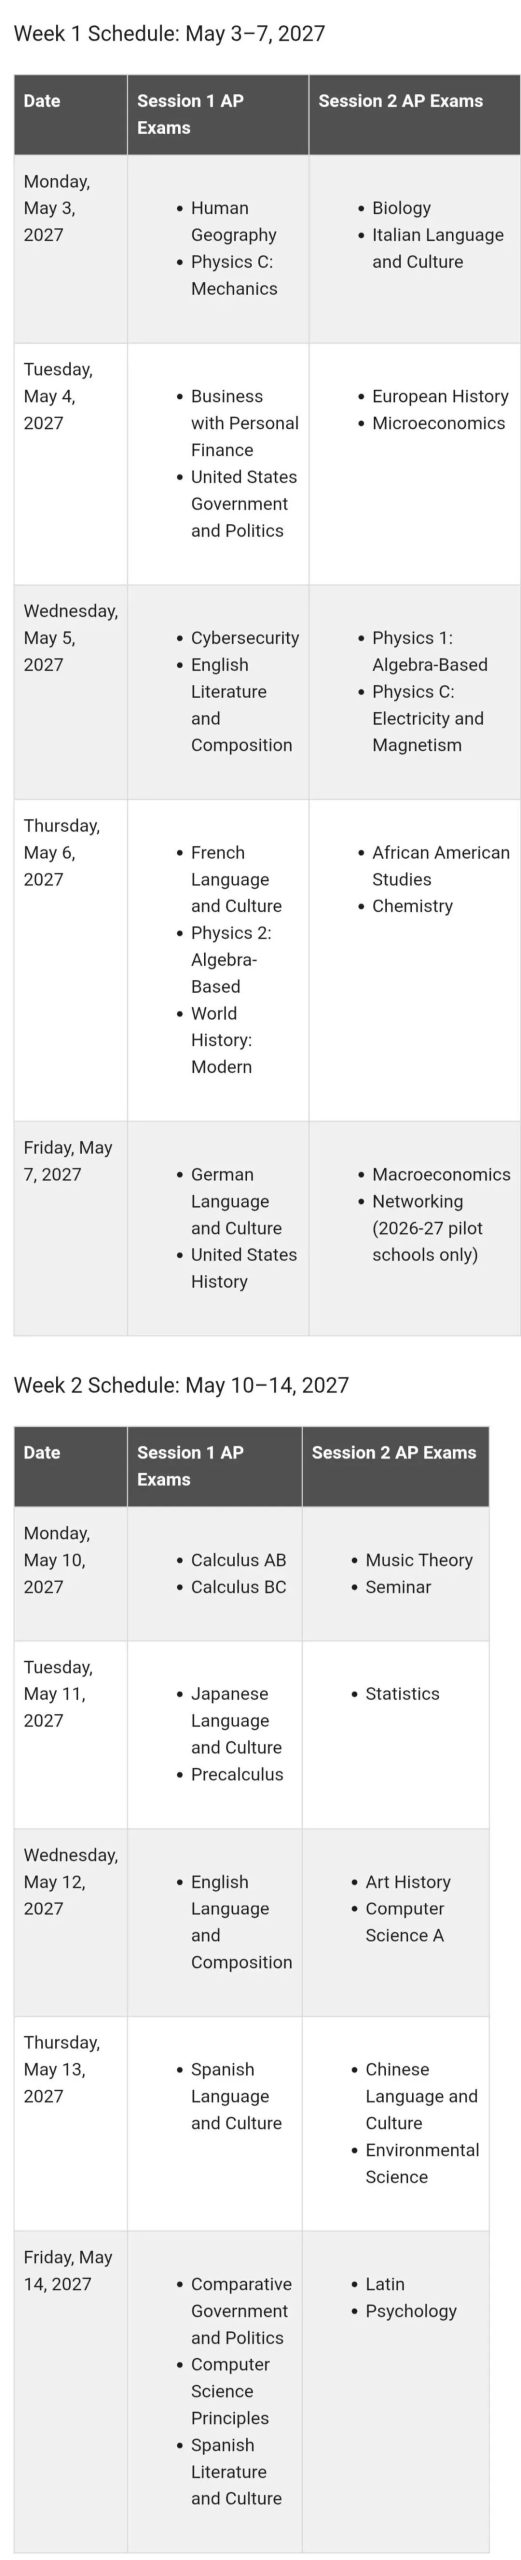Image resolution: width=521 pixels, height=2560 pixels.
Task: Select Business with Personal Finance exam
Action: pyautogui.click(x=245, y=423)
